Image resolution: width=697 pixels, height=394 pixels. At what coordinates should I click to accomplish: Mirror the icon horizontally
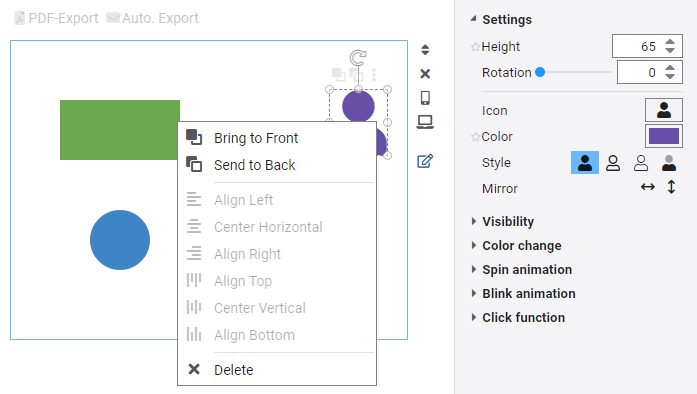(648, 187)
